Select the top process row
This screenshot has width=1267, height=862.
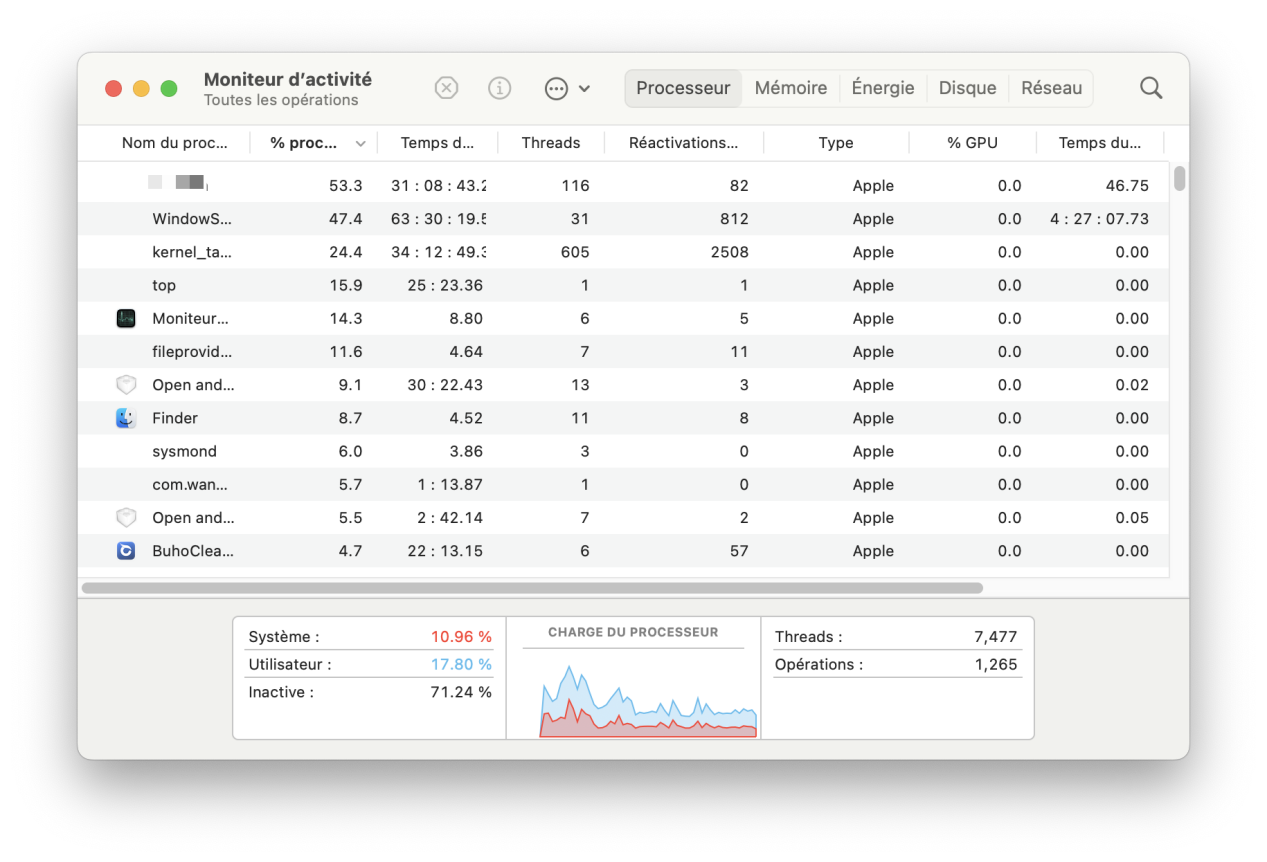623,285
